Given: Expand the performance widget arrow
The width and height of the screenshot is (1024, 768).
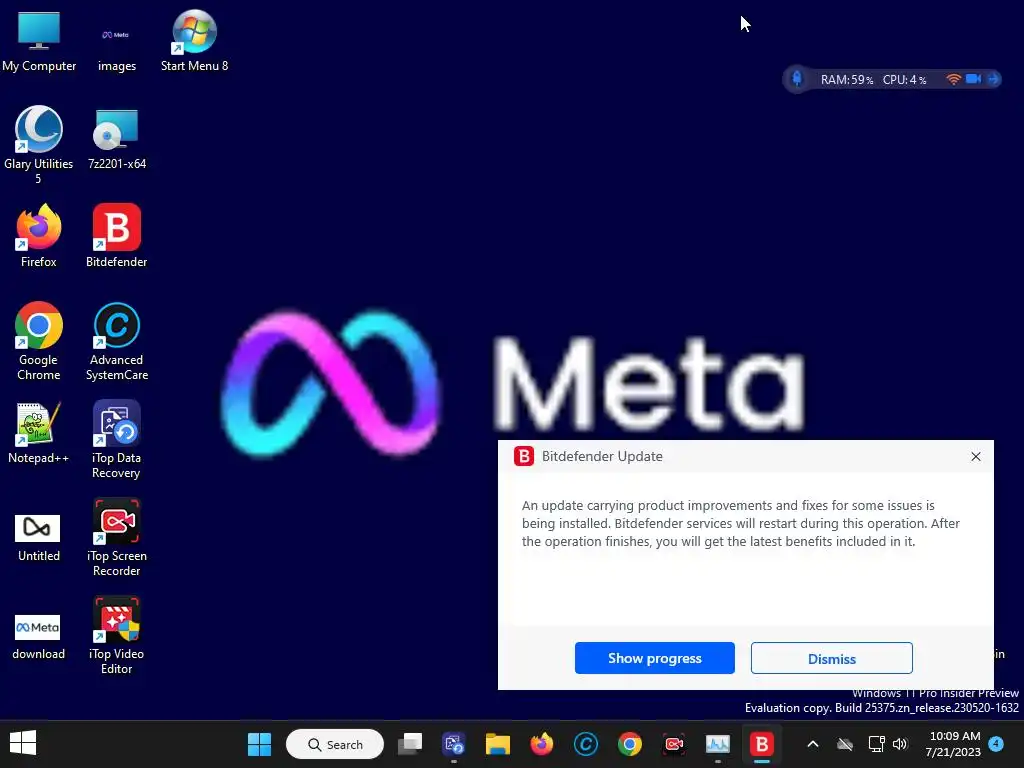Looking at the screenshot, I should click(993, 79).
